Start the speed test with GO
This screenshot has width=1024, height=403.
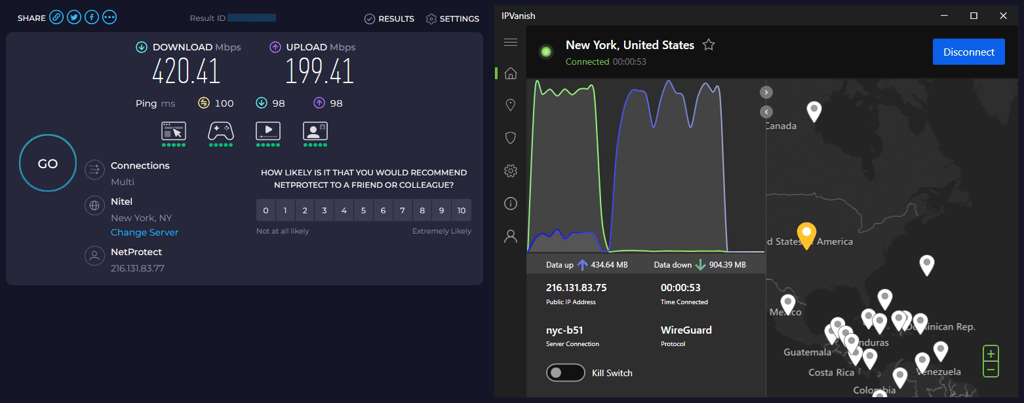(48, 164)
